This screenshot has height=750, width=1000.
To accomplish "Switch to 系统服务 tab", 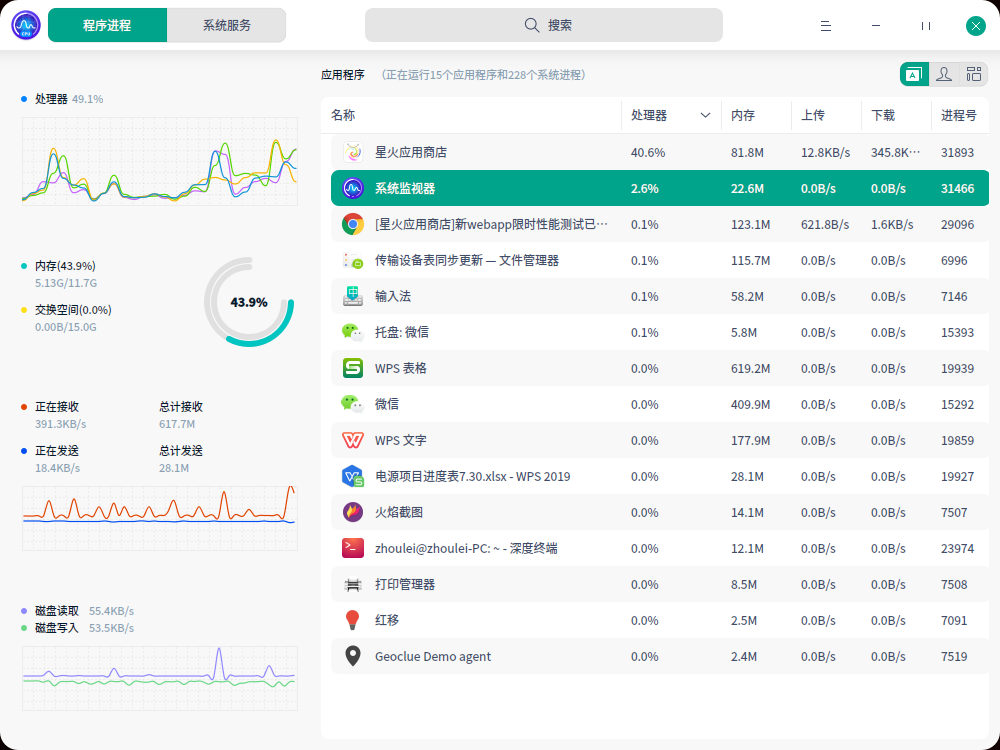I will coord(226,26).
